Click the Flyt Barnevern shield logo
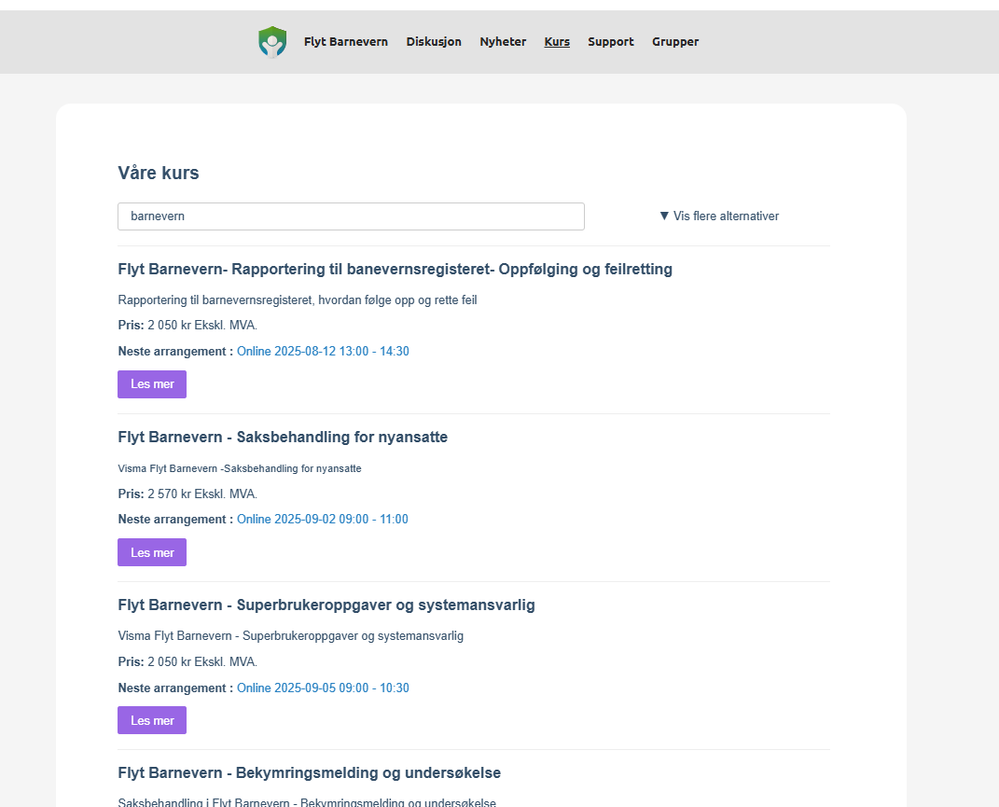The width and height of the screenshot is (999, 807). click(x=272, y=42)
